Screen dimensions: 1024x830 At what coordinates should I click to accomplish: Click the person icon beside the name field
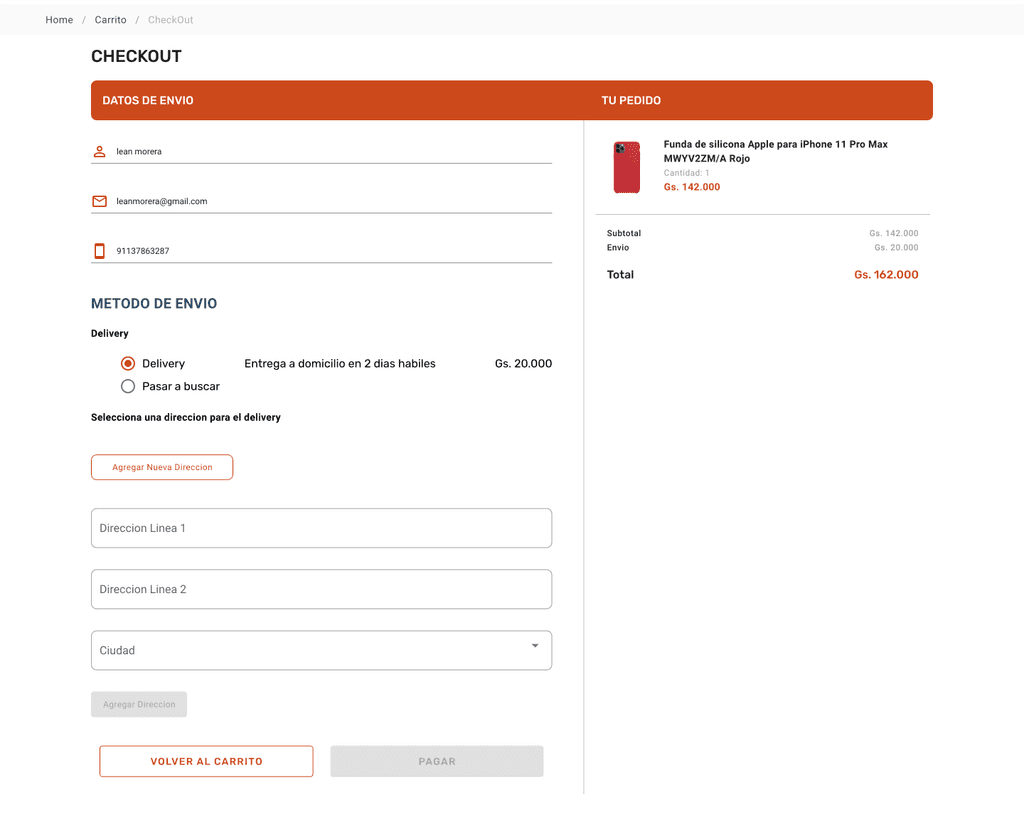(x=99, y=152)
